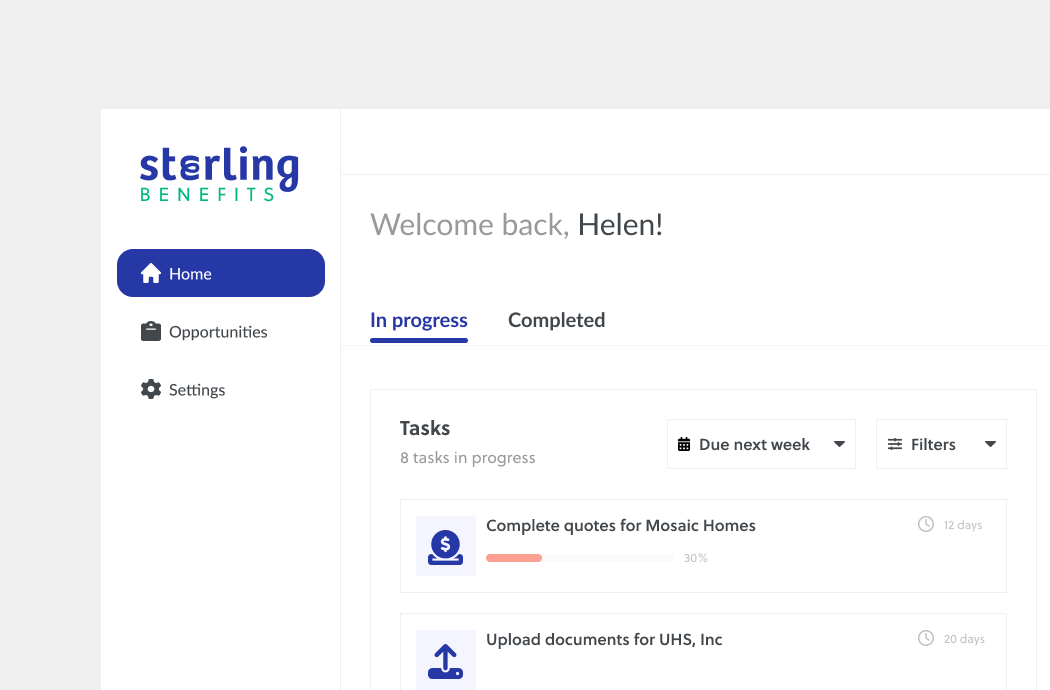The image size is (1050, 690).
Task: Open the Settings sidebar link
Action: [197, 390]
